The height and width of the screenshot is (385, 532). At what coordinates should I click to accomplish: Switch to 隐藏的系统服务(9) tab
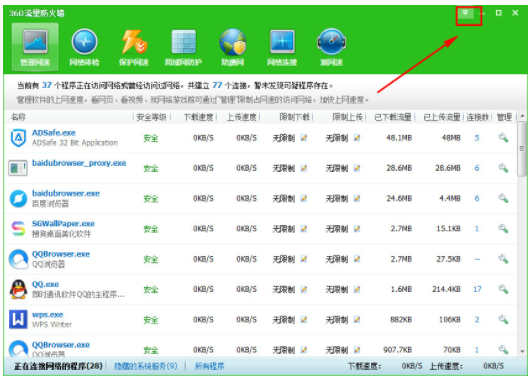tap(146, 366)
